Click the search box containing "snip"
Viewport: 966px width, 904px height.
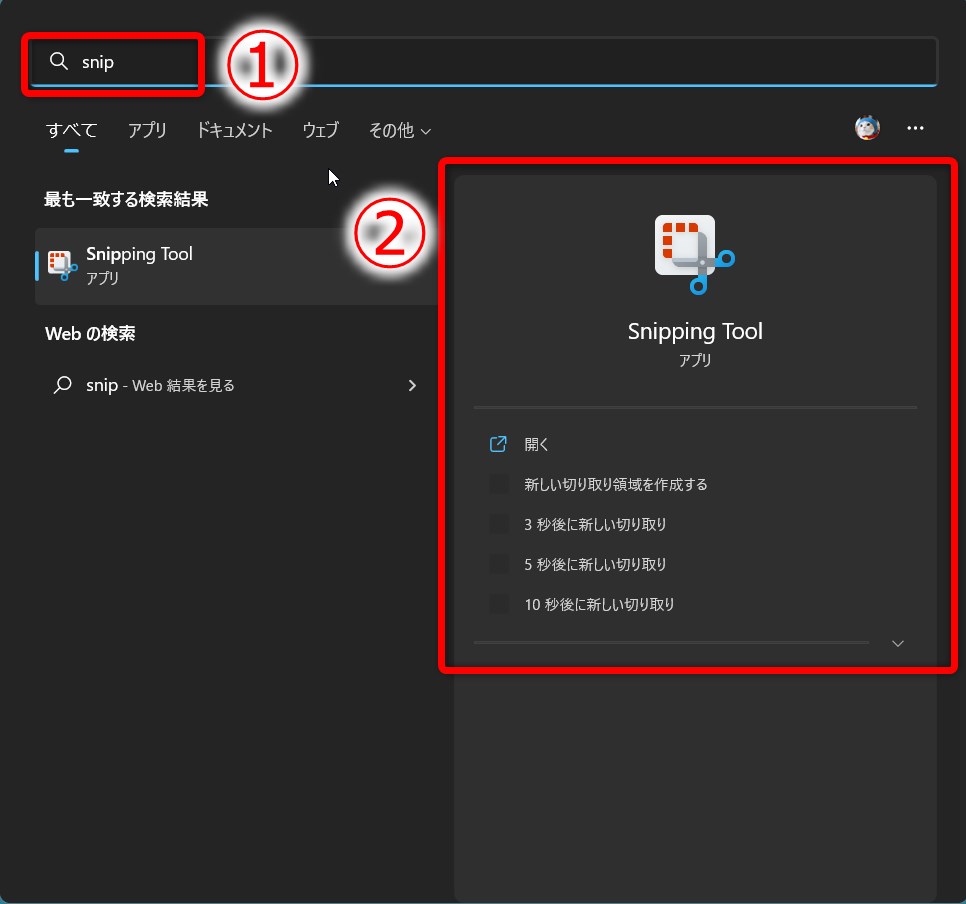(x=484, y=62)
